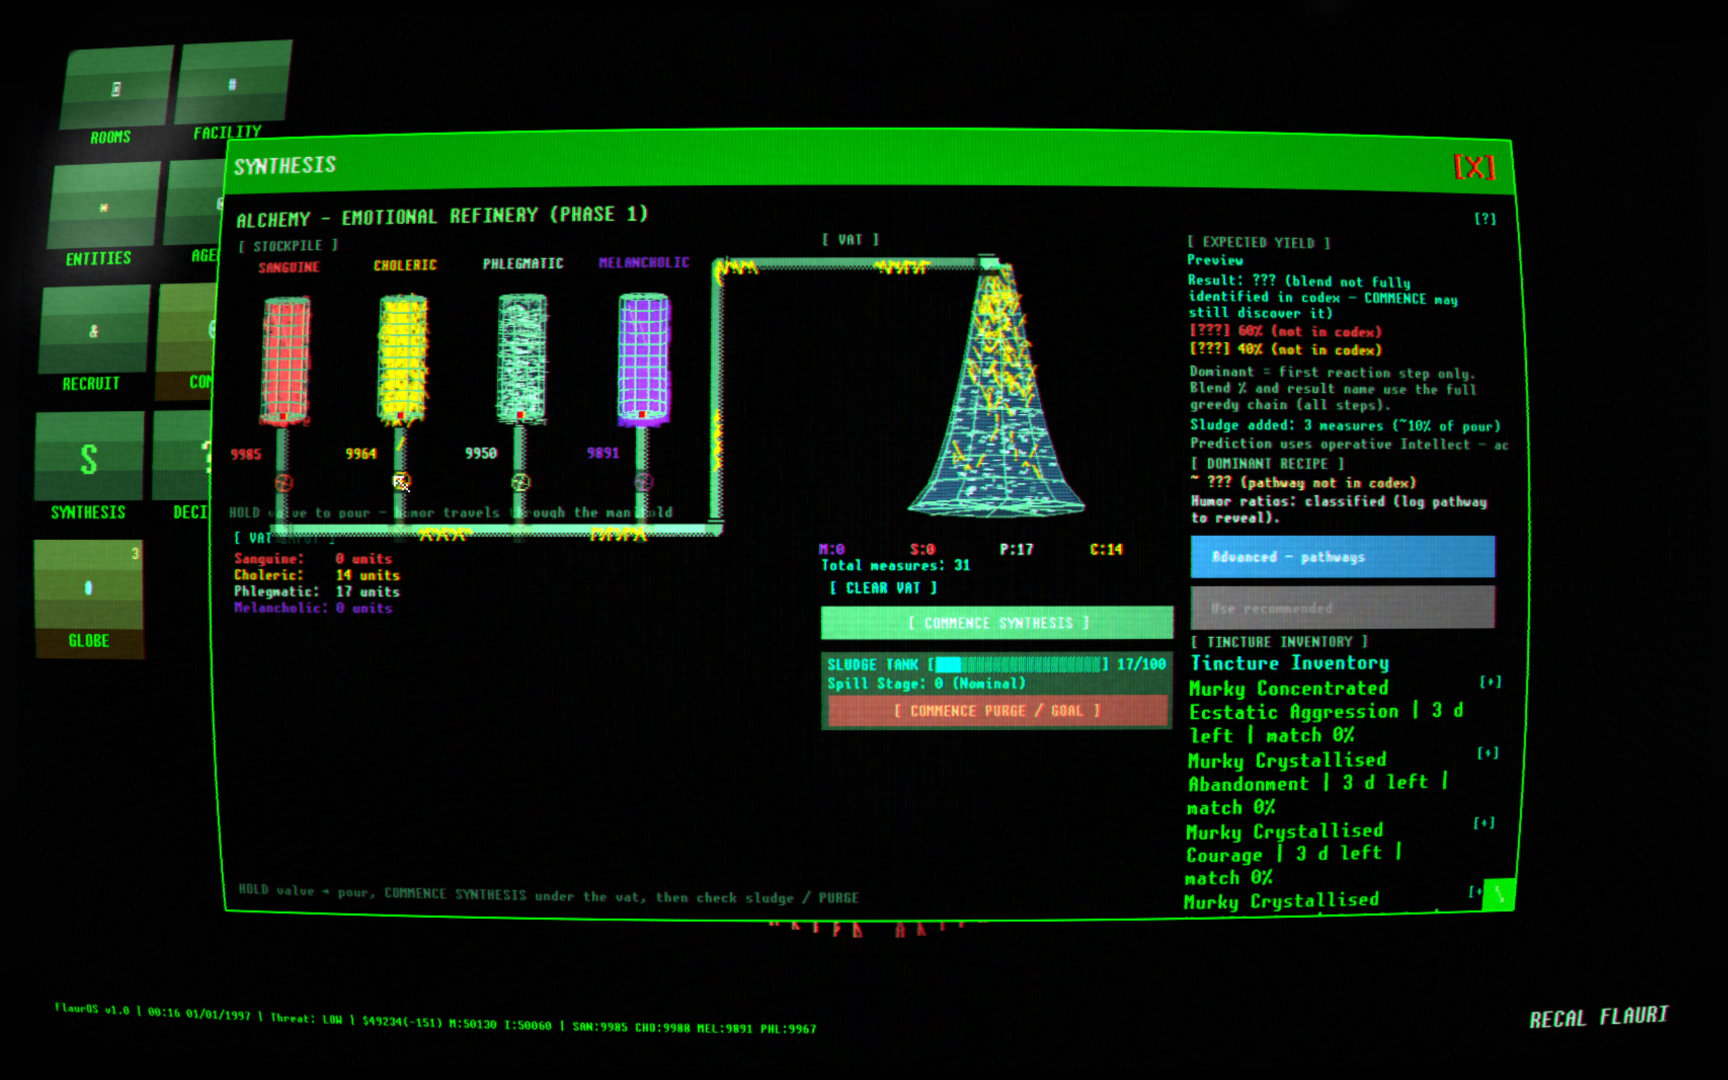The height and width of the screenshot is (1080, 1728).
Task: Click the greyed Use recommended button
Action: click(1342, 608)
